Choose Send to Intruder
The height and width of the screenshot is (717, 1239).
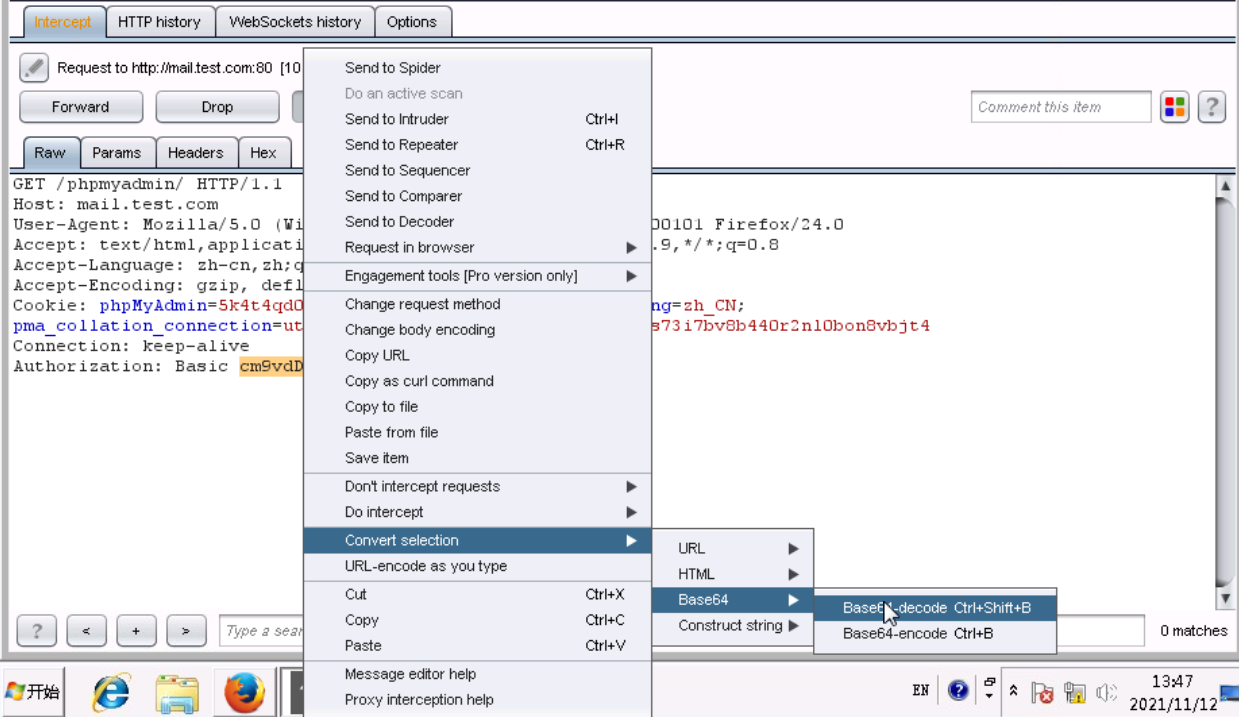tap(477, 119)
